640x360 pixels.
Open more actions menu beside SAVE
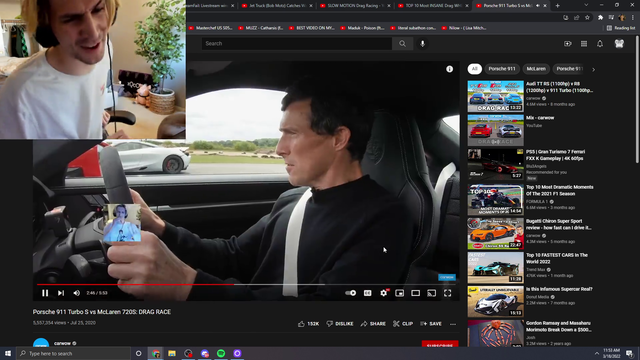click(453, 324)
